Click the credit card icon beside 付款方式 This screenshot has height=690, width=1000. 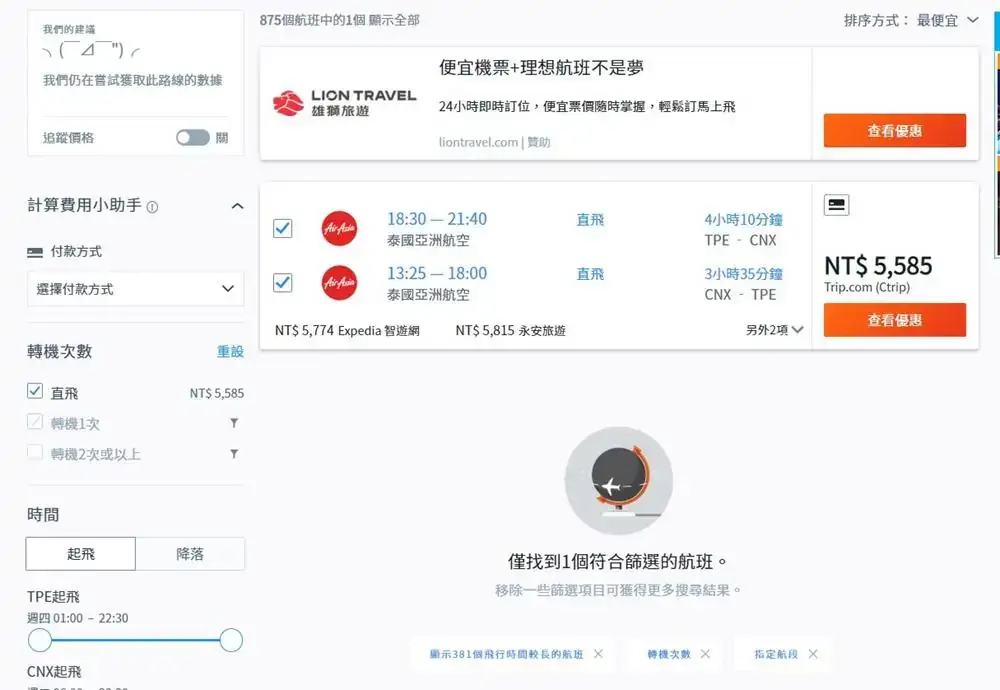point(35,252)
